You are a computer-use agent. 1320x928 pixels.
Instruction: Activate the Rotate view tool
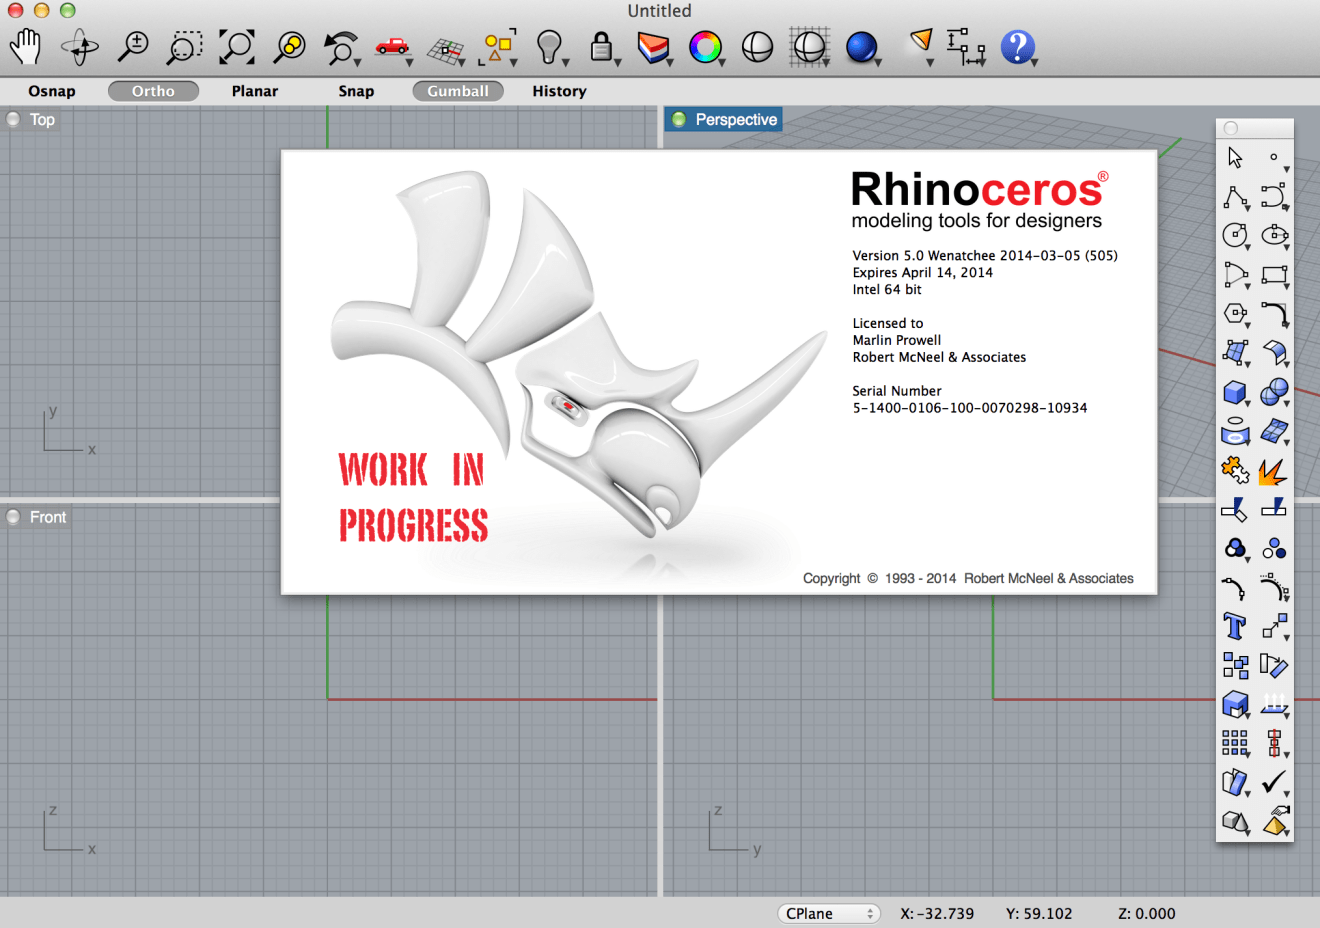80,47
